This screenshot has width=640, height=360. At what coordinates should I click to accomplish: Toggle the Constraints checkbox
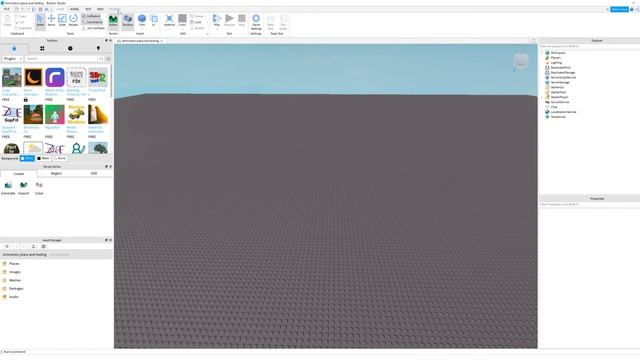coord(92,22)
